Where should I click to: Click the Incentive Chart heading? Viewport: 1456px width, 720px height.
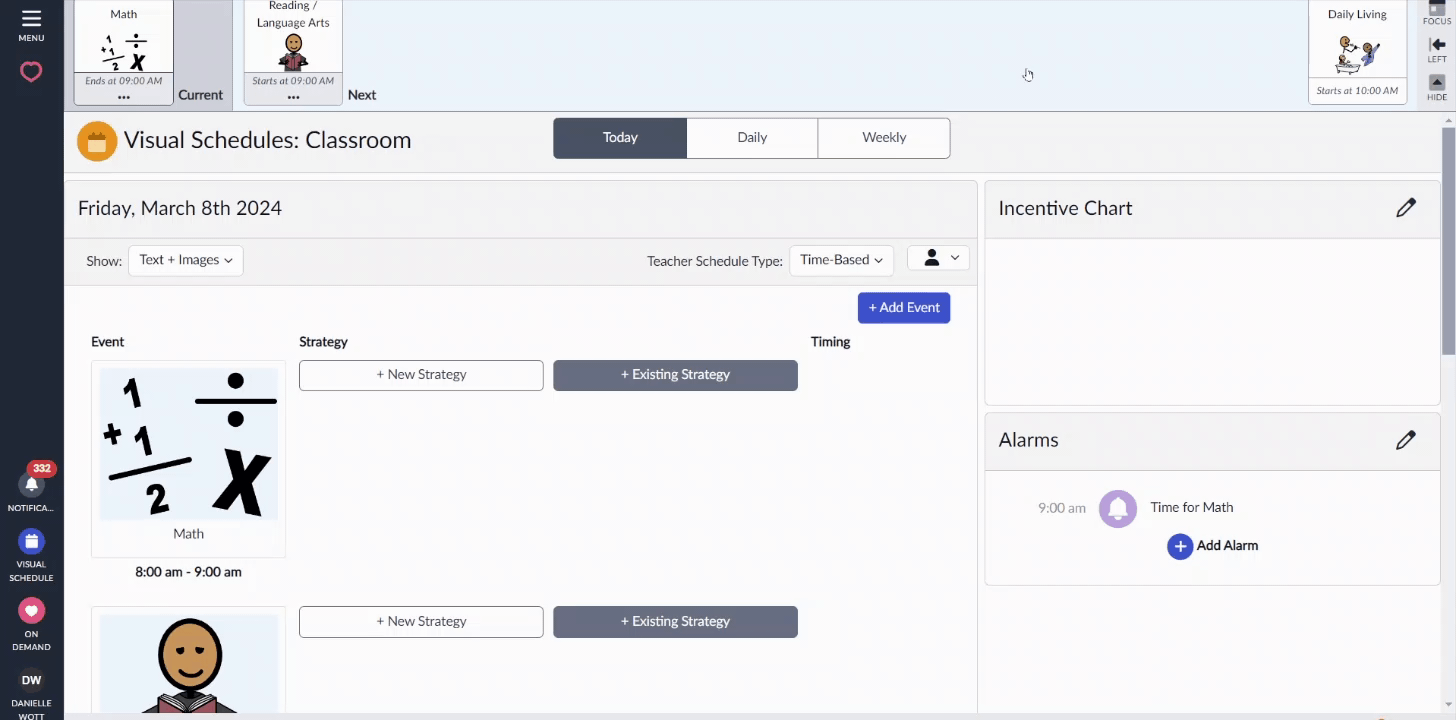coord(1065,209)
